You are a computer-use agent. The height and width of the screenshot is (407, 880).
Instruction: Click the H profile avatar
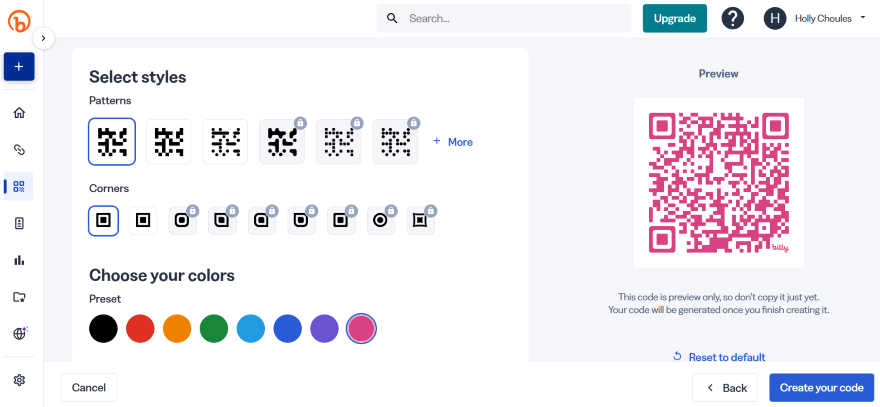tap(774, 19)
